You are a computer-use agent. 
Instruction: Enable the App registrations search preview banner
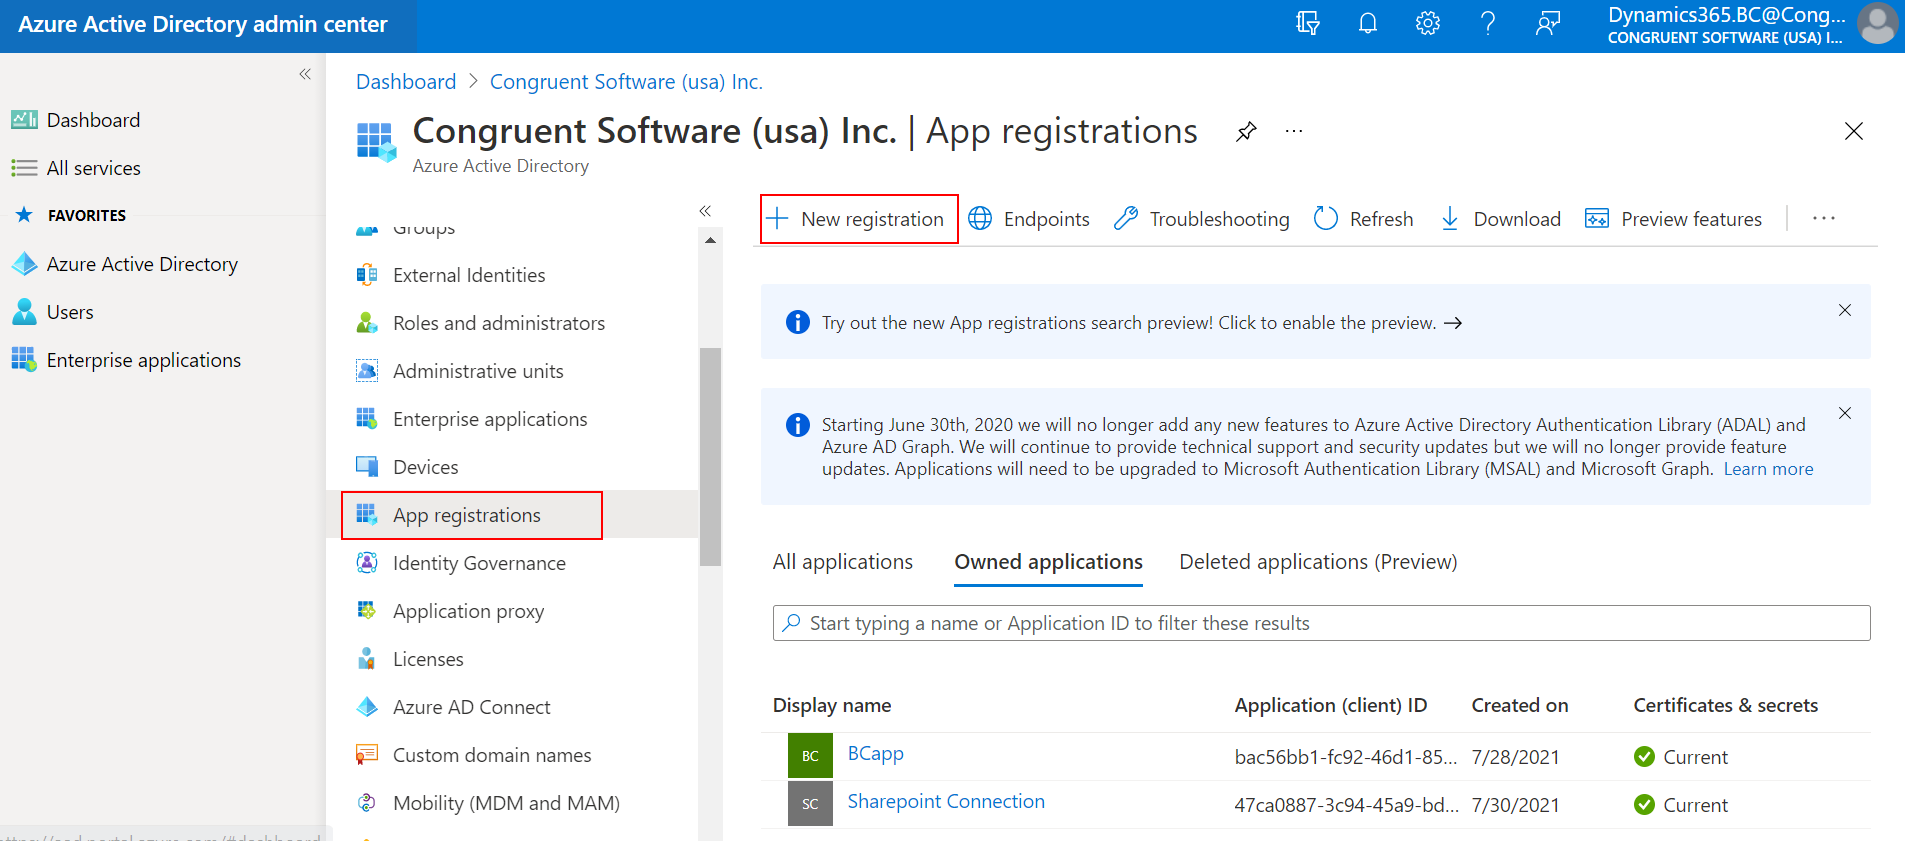1142,323
